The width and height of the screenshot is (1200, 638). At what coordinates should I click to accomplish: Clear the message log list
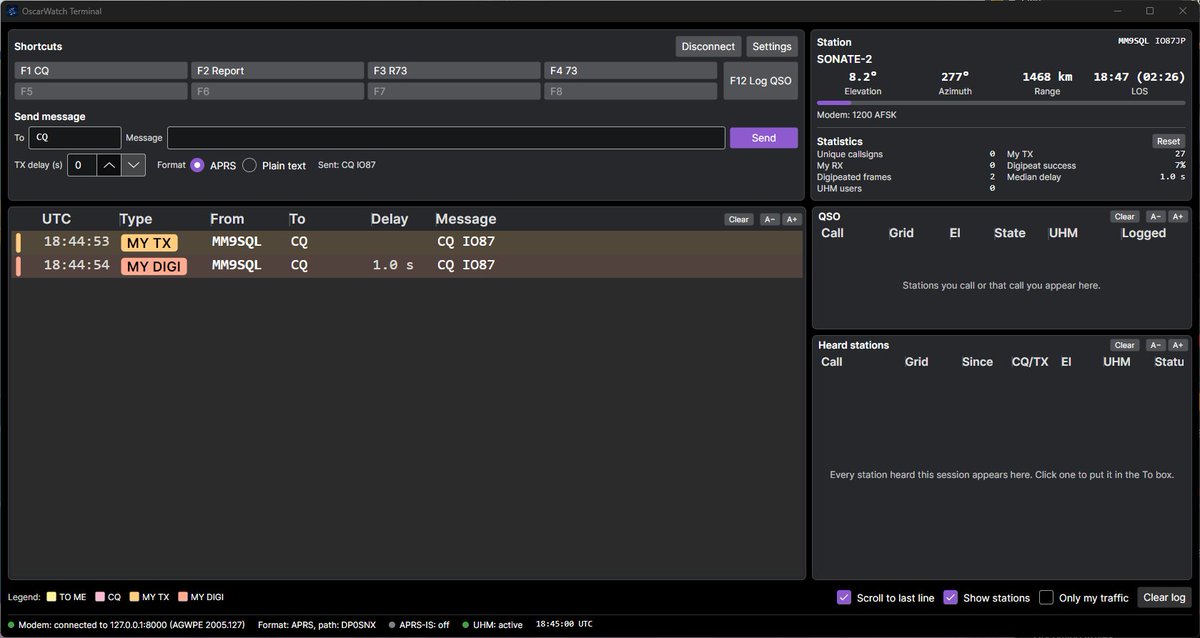pos(739,219)
